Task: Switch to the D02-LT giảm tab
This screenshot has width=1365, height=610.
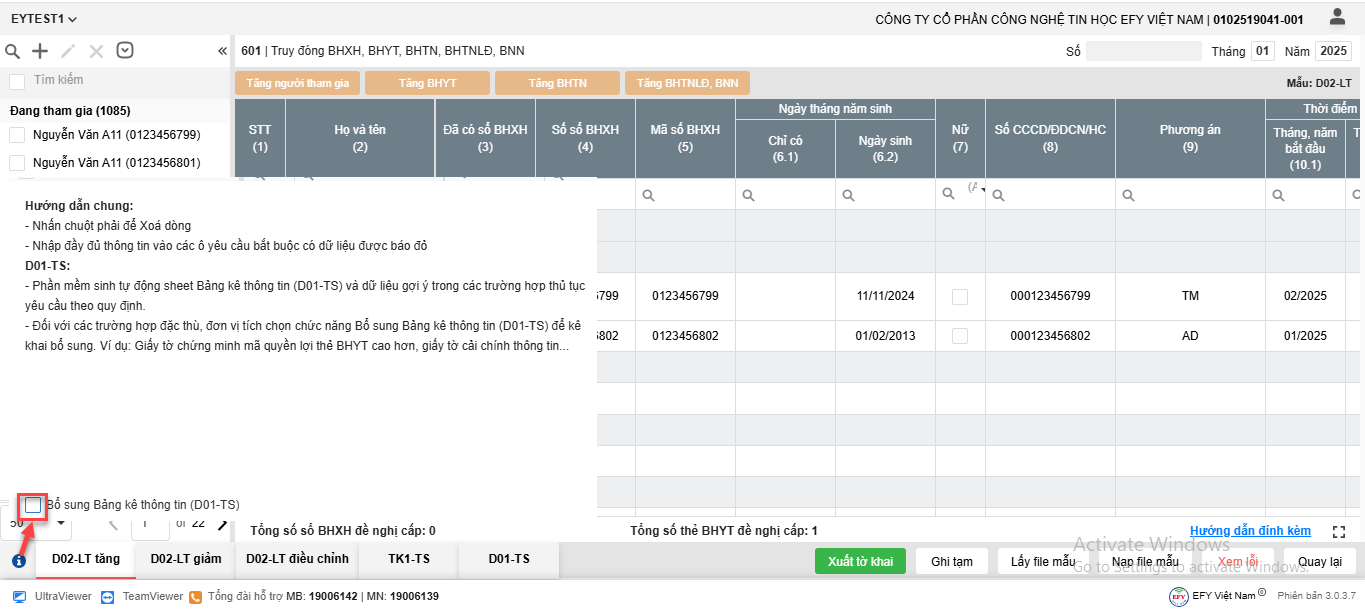Action: coord(185,559)
